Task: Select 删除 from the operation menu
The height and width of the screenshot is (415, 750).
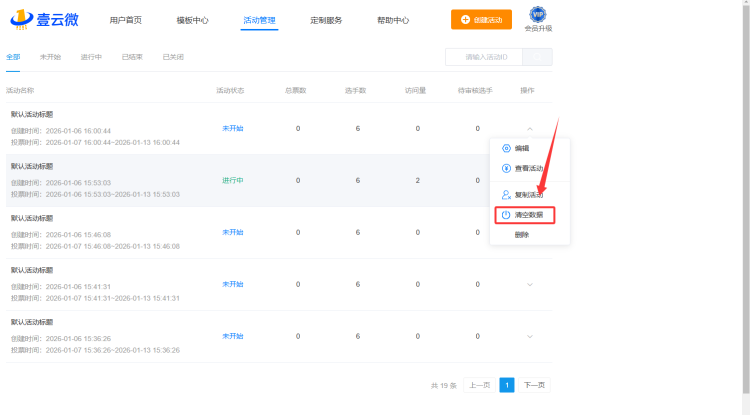Action: [x=522, y=235]
